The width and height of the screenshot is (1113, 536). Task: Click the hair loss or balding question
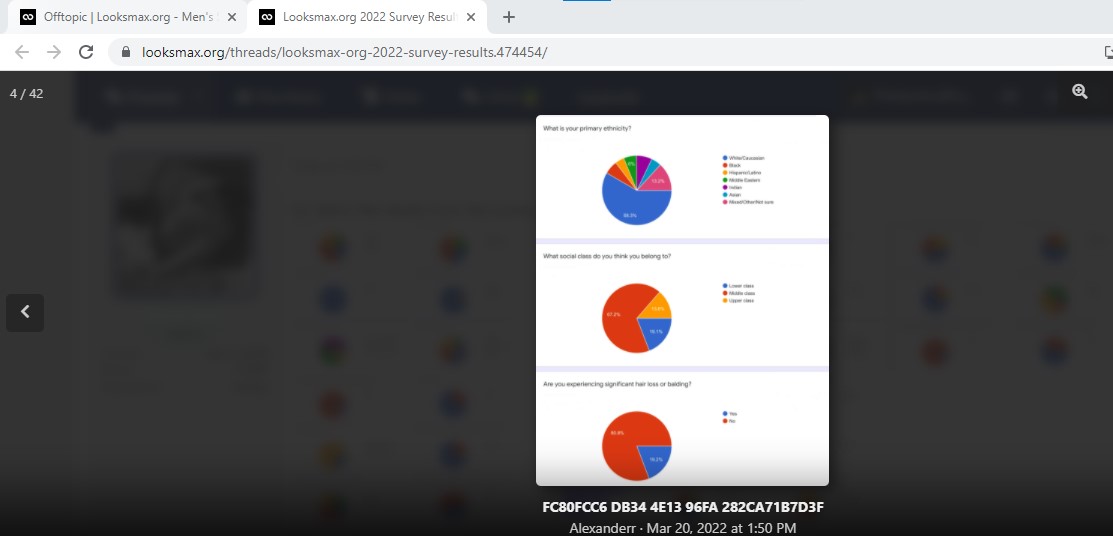coord(617,384)
